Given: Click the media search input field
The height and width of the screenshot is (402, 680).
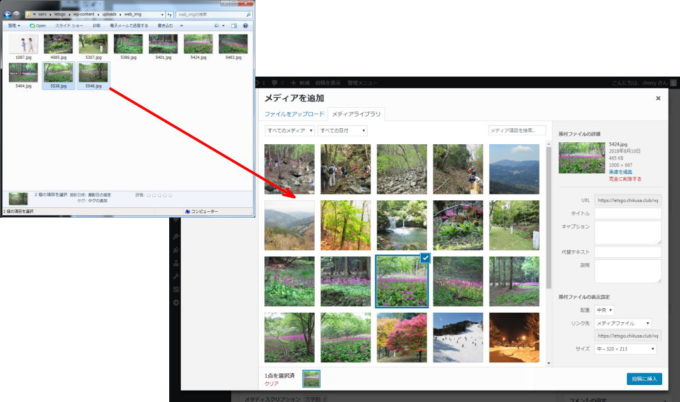Looking at the screenshot, I should pos(517,131).
